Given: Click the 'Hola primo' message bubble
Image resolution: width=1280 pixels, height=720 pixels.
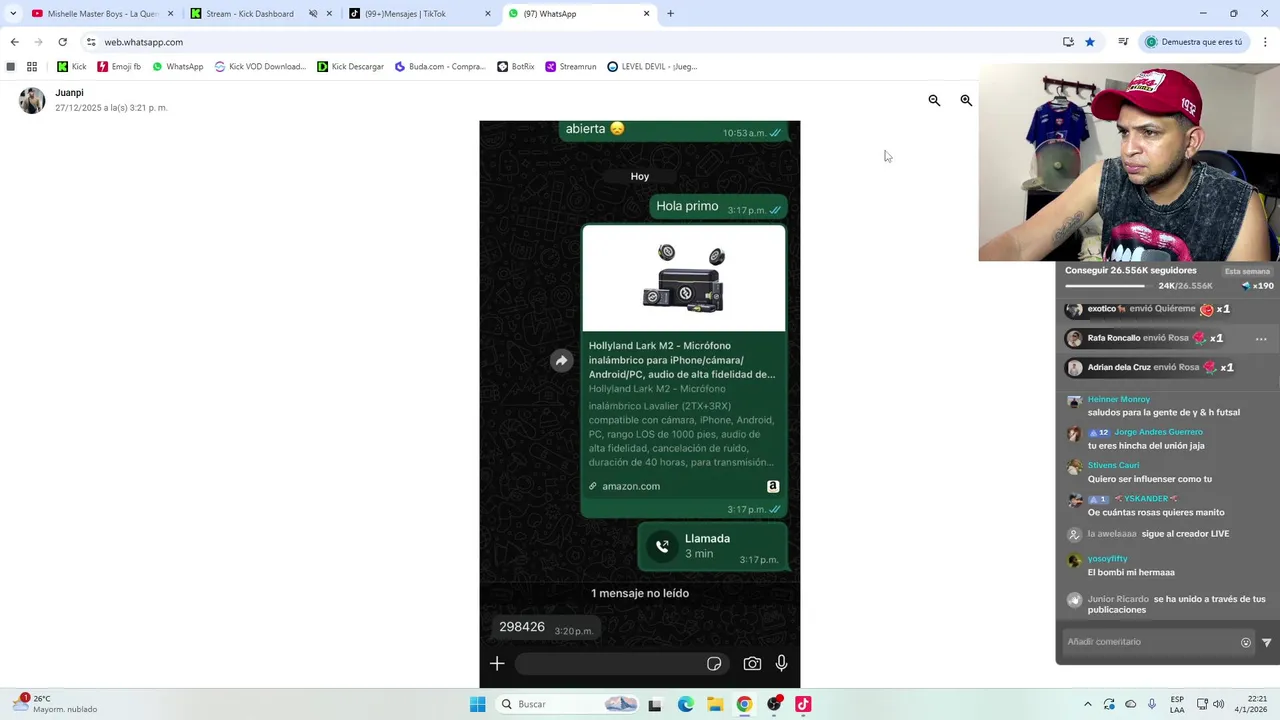Looking at the screenshot, I should pos(717,207).
